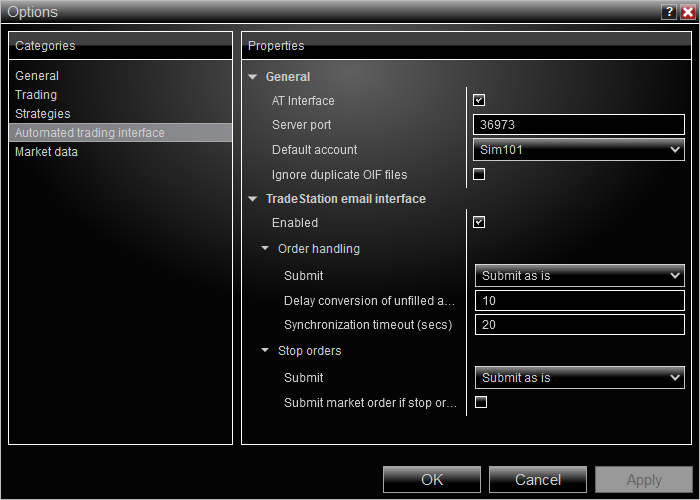Click the Delay conversion of unfilled label
Image resolution: width=700 pixels, height=500 pixels.
tap(370, 301)
